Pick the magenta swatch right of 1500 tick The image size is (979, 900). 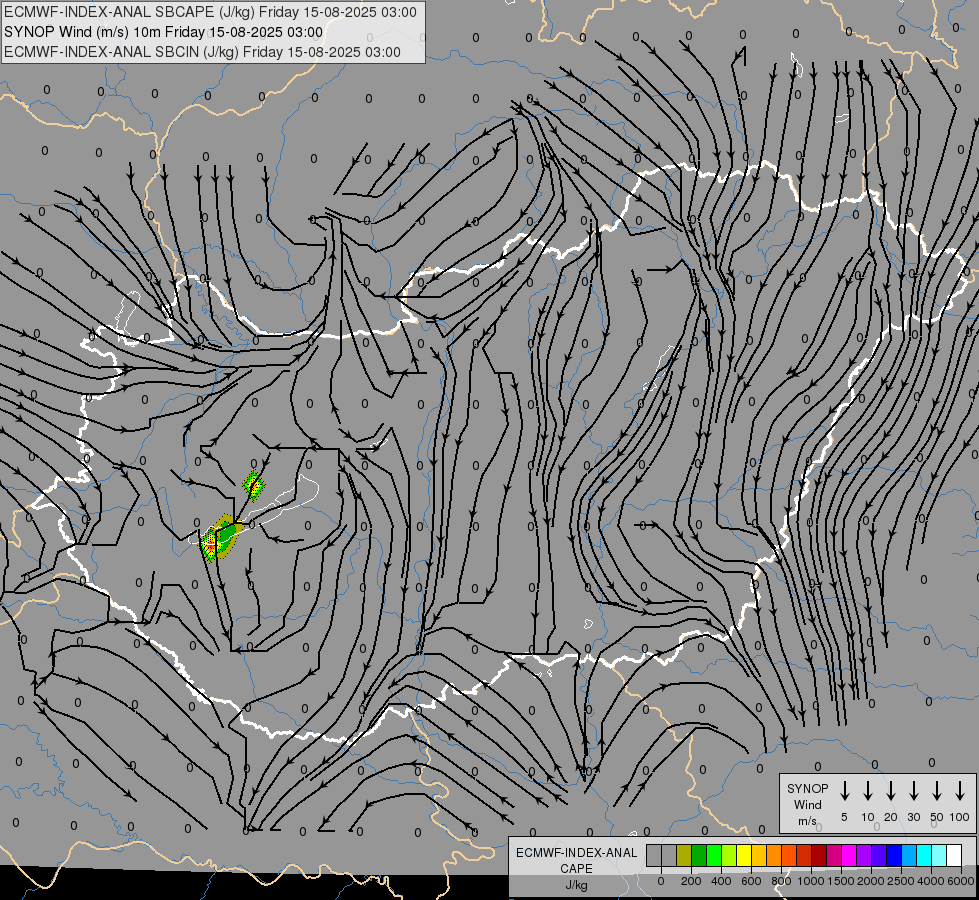[x=849, y=856]
